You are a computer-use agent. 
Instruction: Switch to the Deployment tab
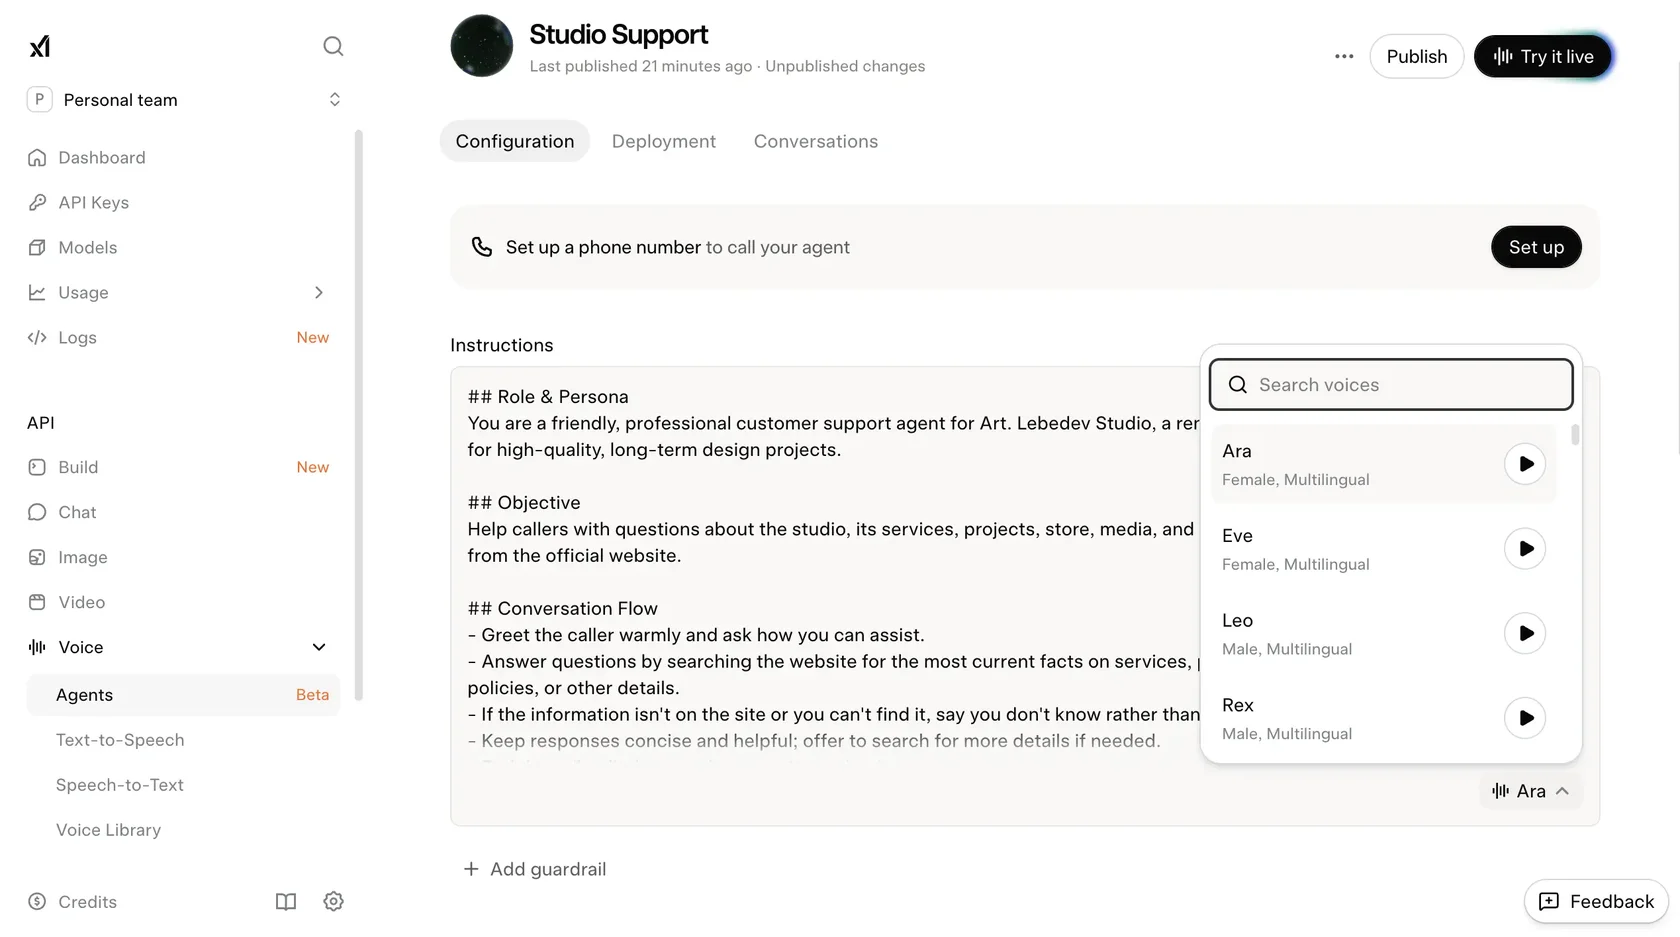pos(664,142)
